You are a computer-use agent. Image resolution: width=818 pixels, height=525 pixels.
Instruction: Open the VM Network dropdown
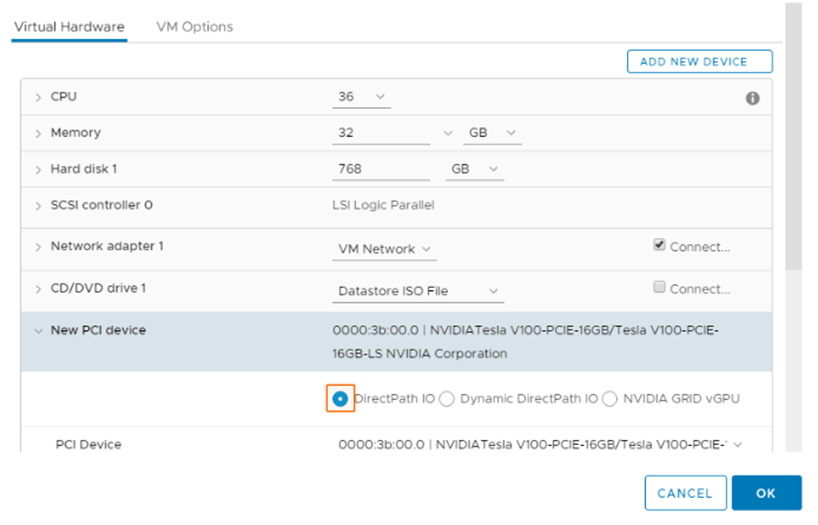click(384, 249)
